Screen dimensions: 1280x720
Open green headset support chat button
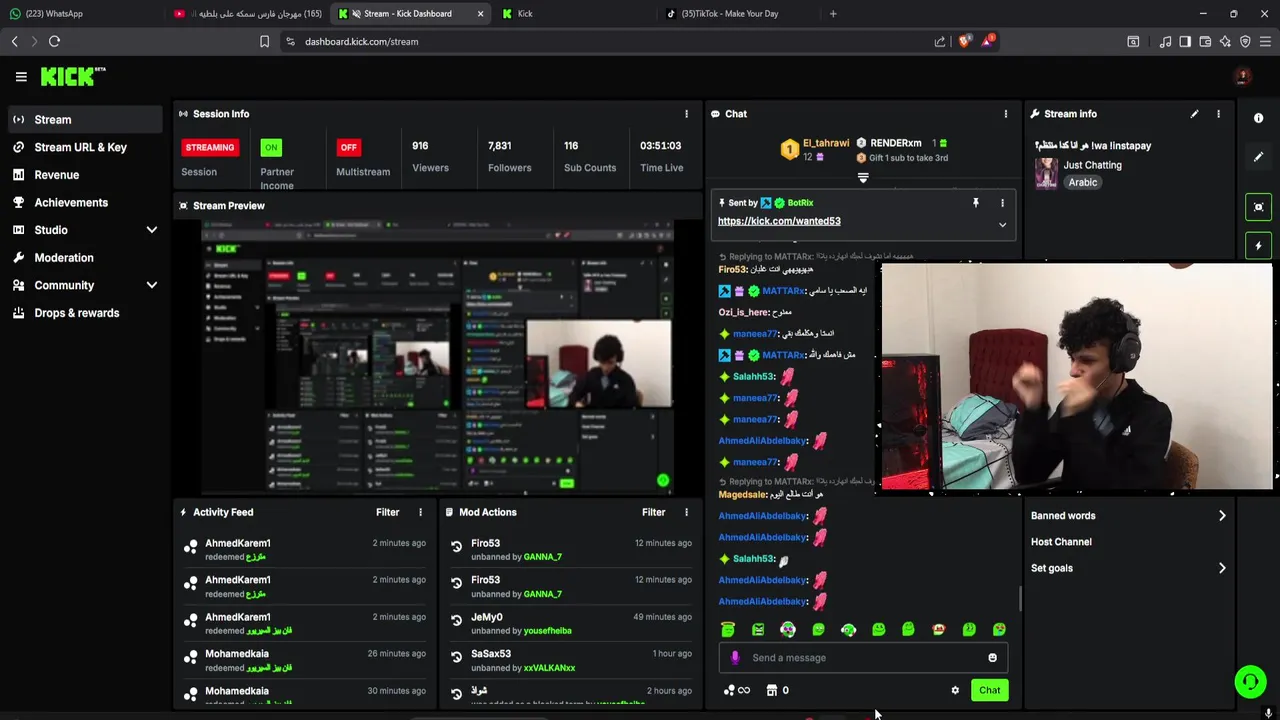coord(1250,682)
